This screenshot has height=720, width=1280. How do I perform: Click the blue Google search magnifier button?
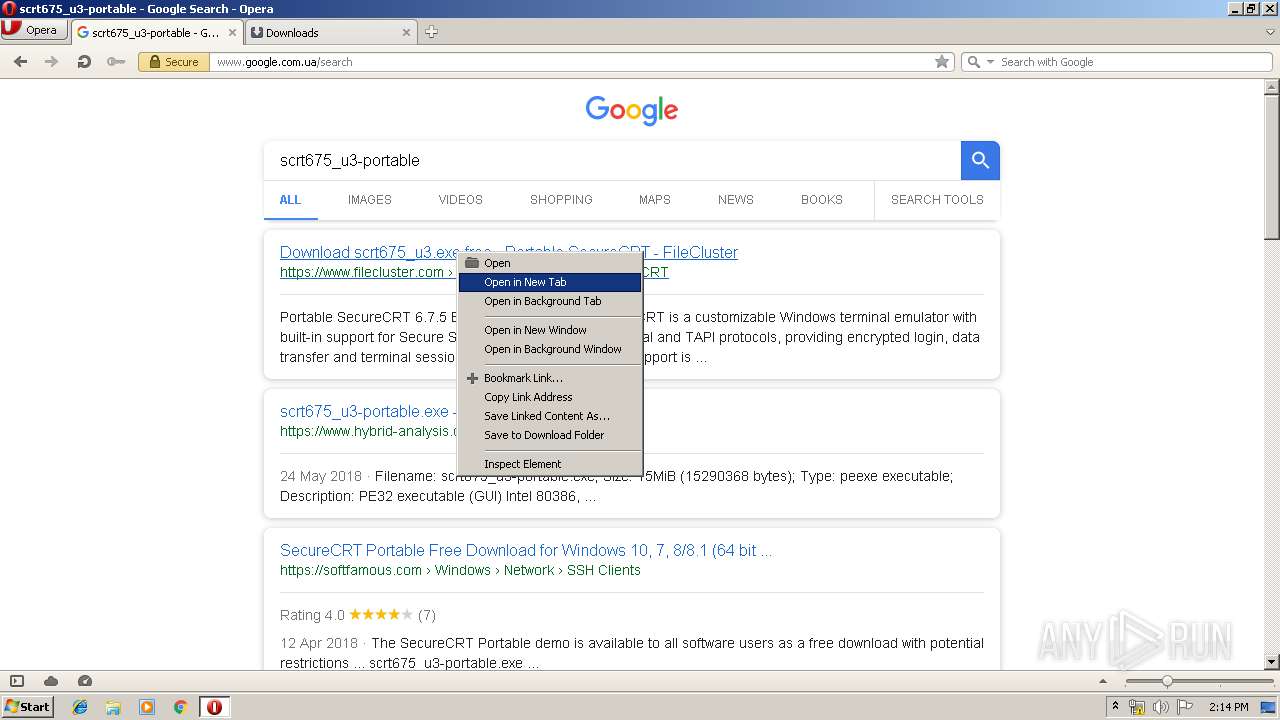tap(980, 160)
